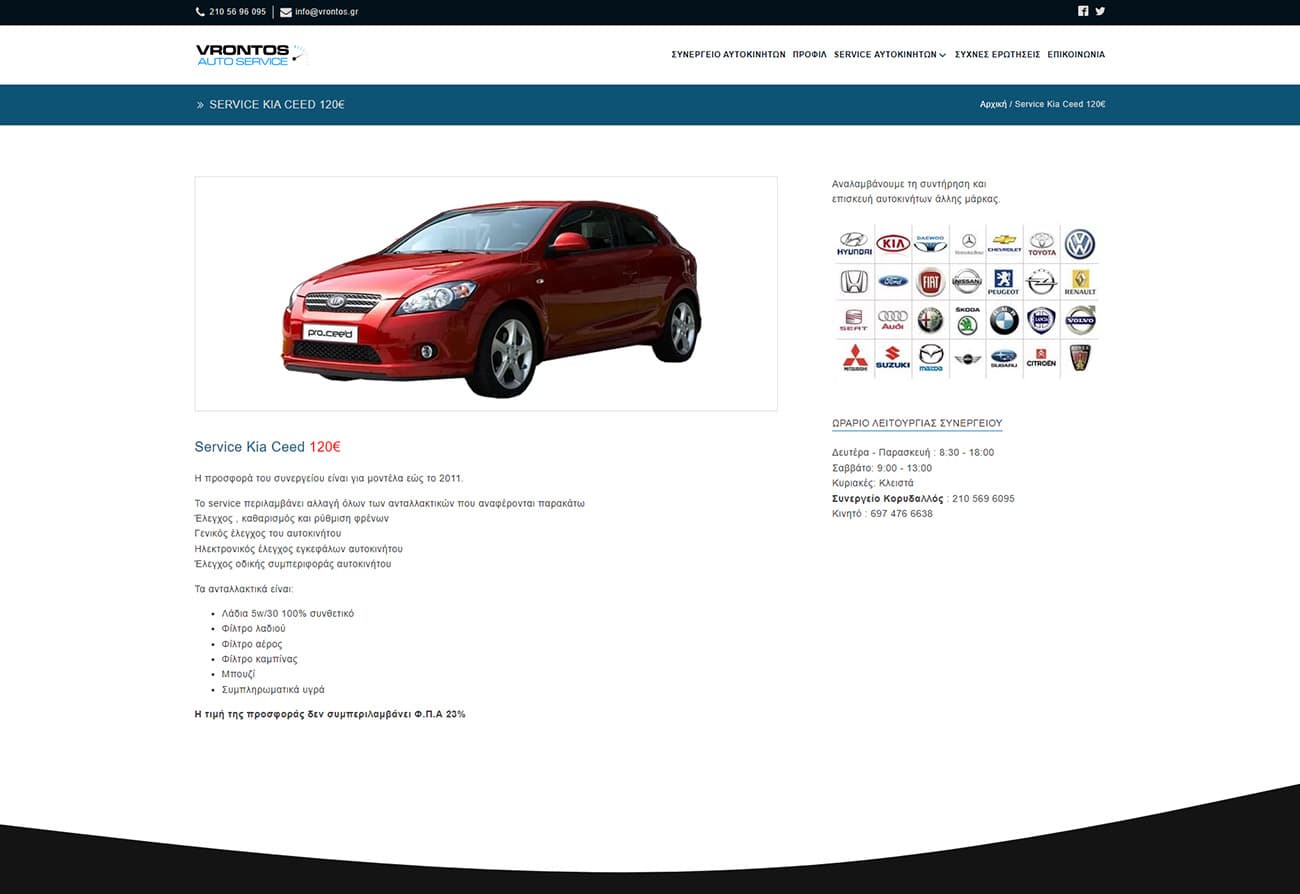Click the Daewoo brand logo

click(930, 243)
